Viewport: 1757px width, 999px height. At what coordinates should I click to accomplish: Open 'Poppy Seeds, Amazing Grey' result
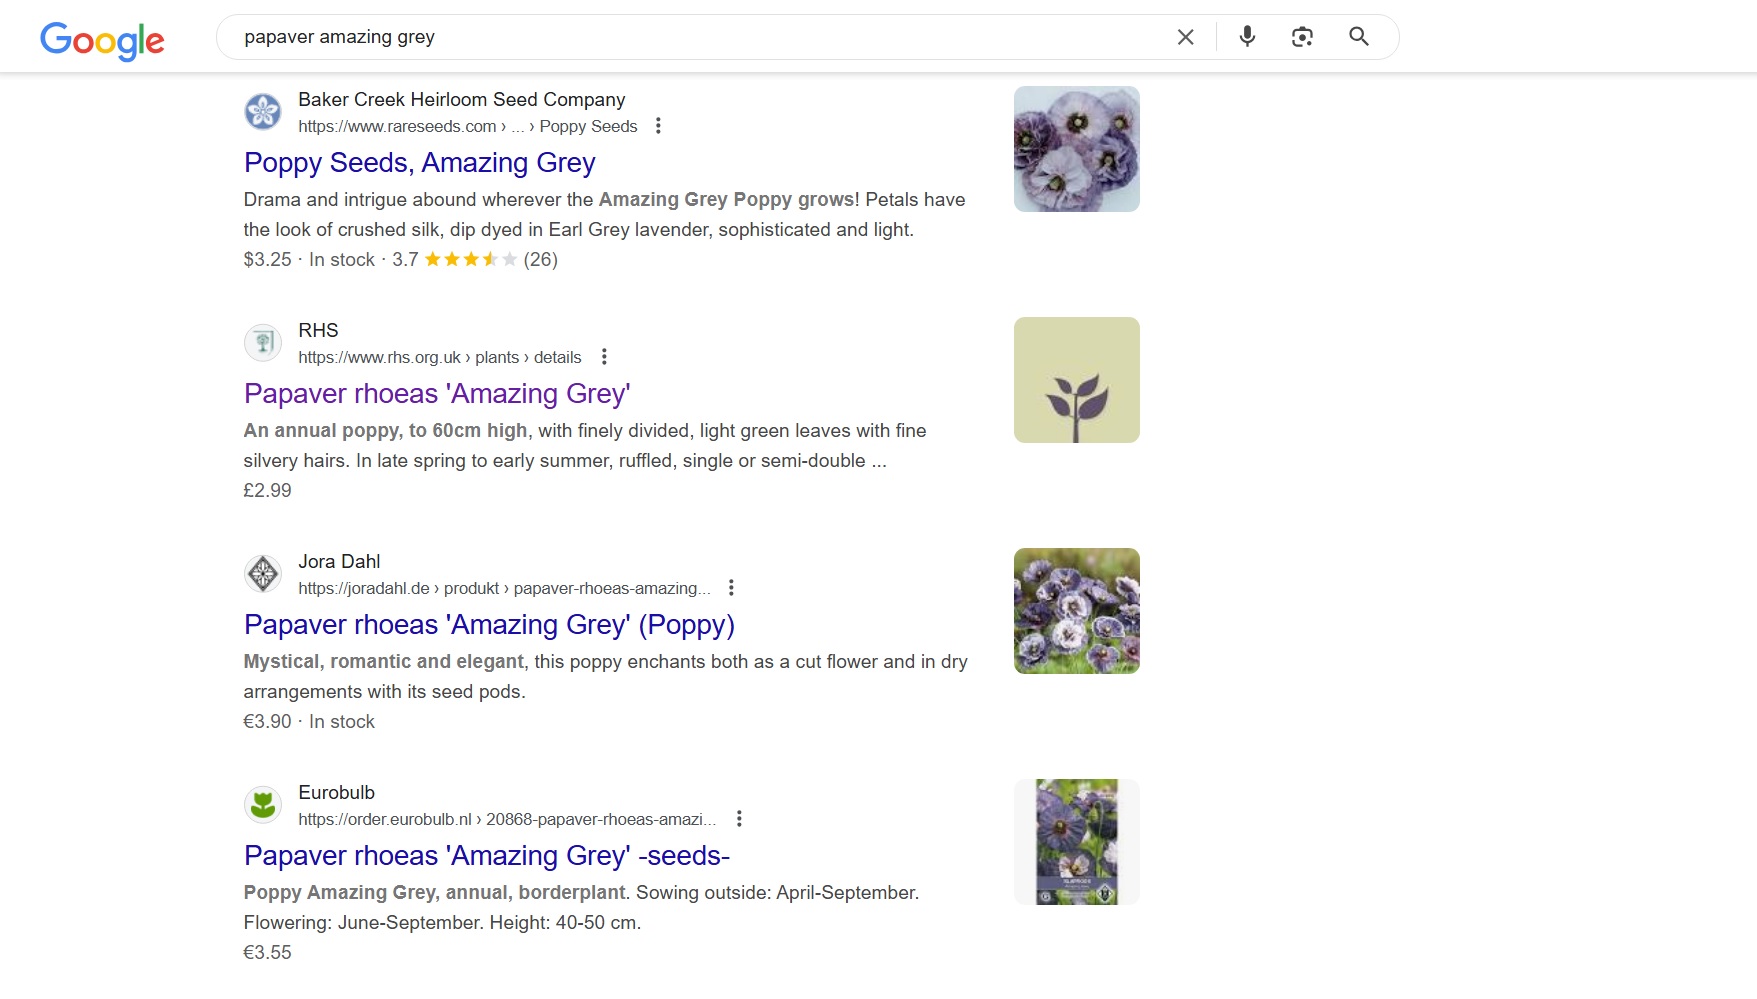pos(420,162)
